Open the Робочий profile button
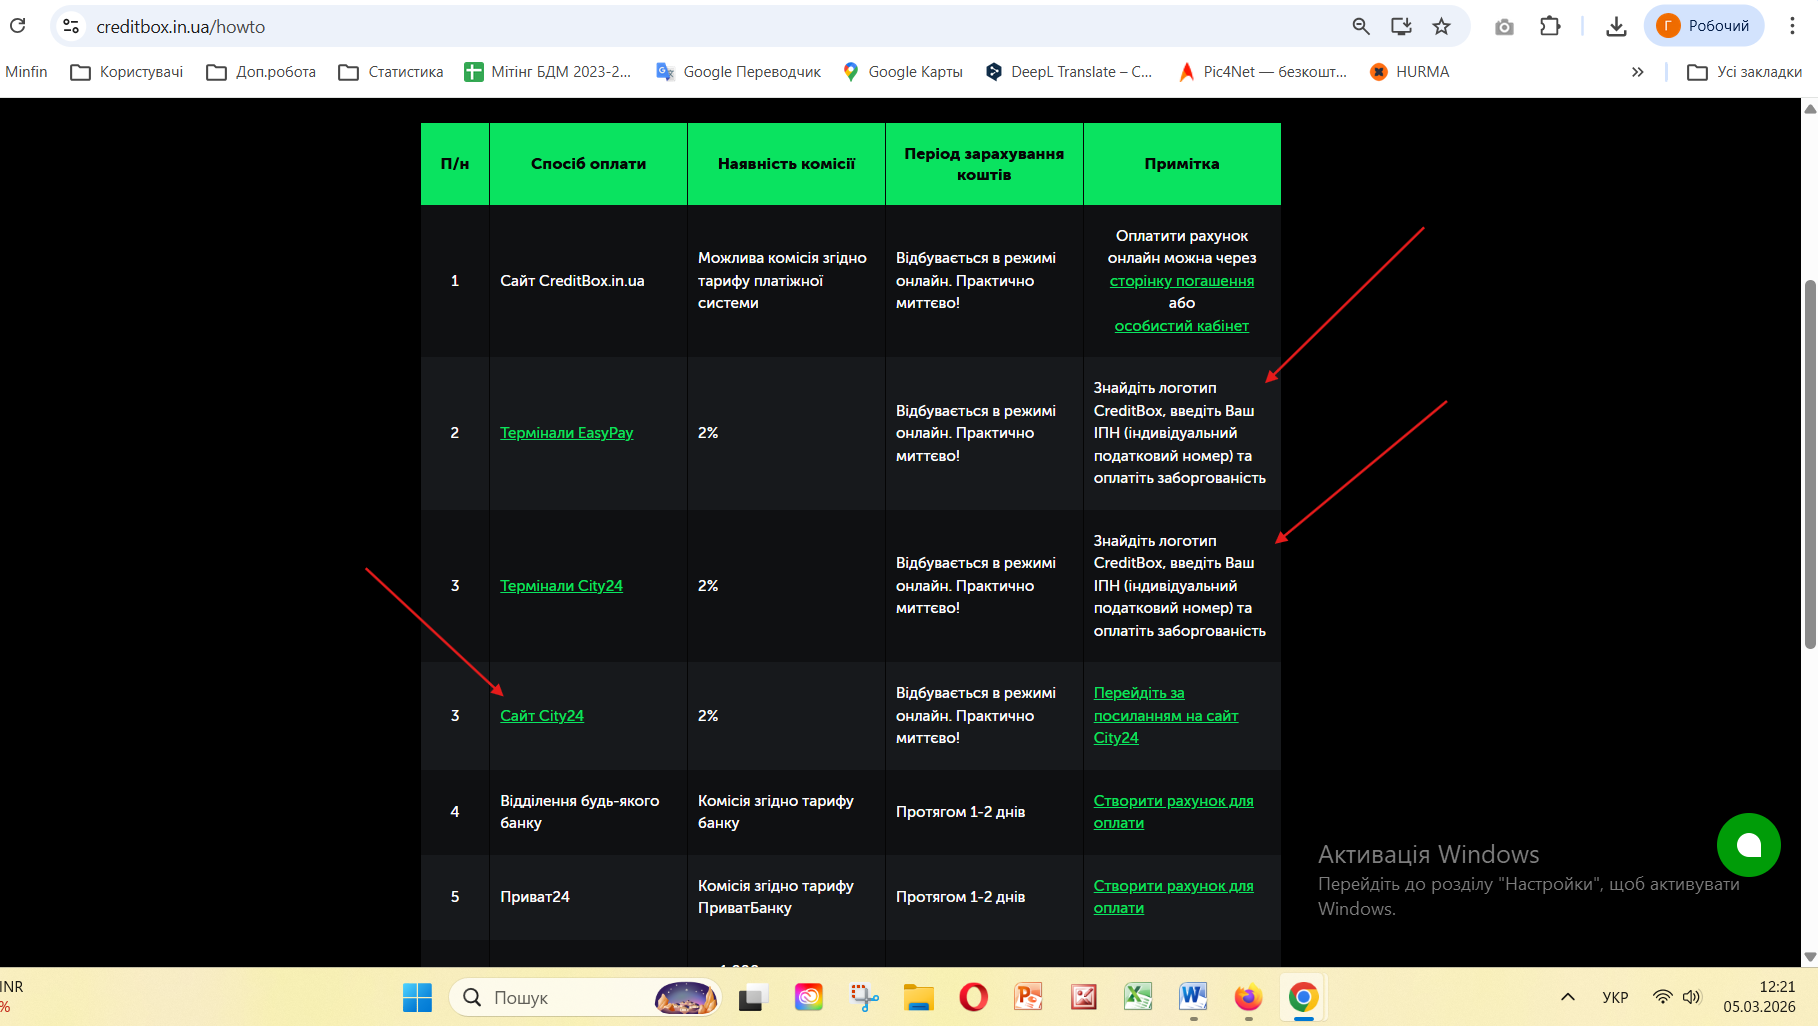 [1703, 26]
